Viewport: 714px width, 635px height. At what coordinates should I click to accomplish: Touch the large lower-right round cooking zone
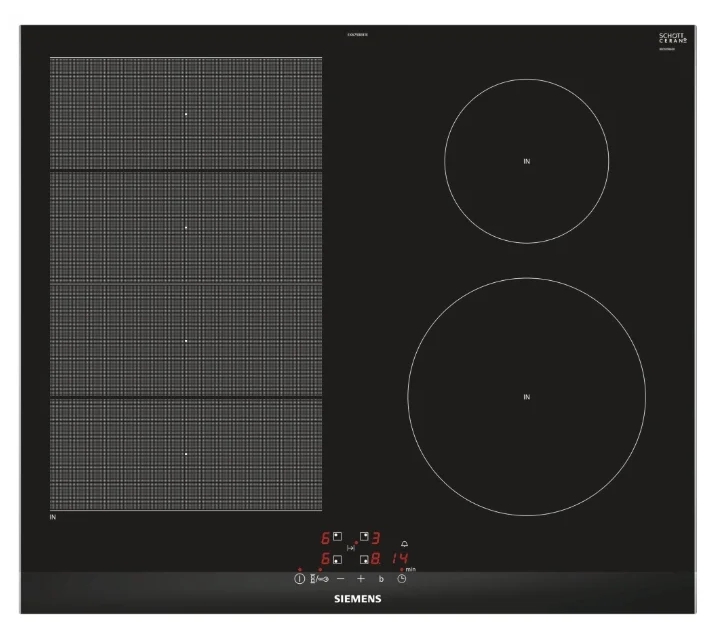[x=526, y=396]
